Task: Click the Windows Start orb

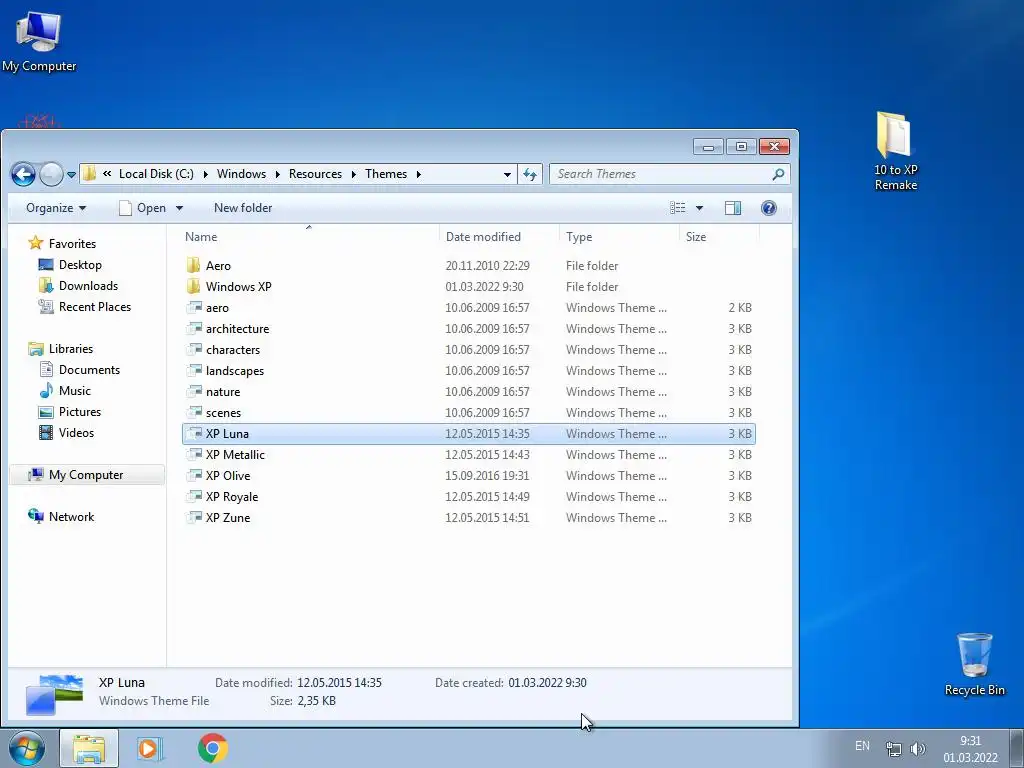Action: (x=27, y=748)
